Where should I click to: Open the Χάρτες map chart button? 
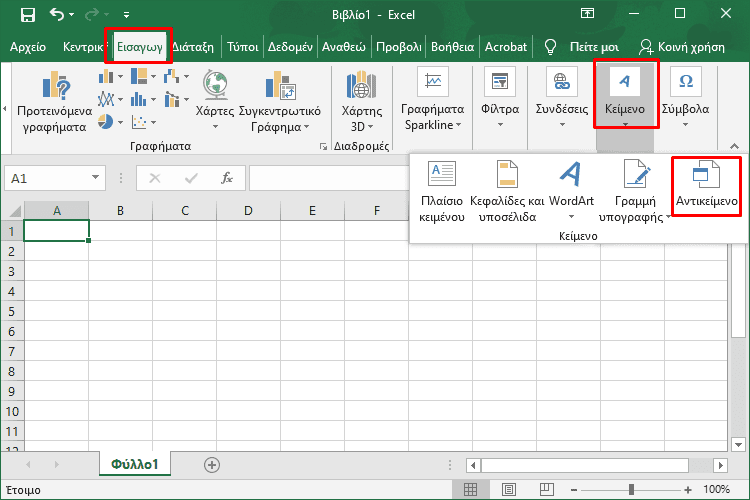click(x=215, y=100)
